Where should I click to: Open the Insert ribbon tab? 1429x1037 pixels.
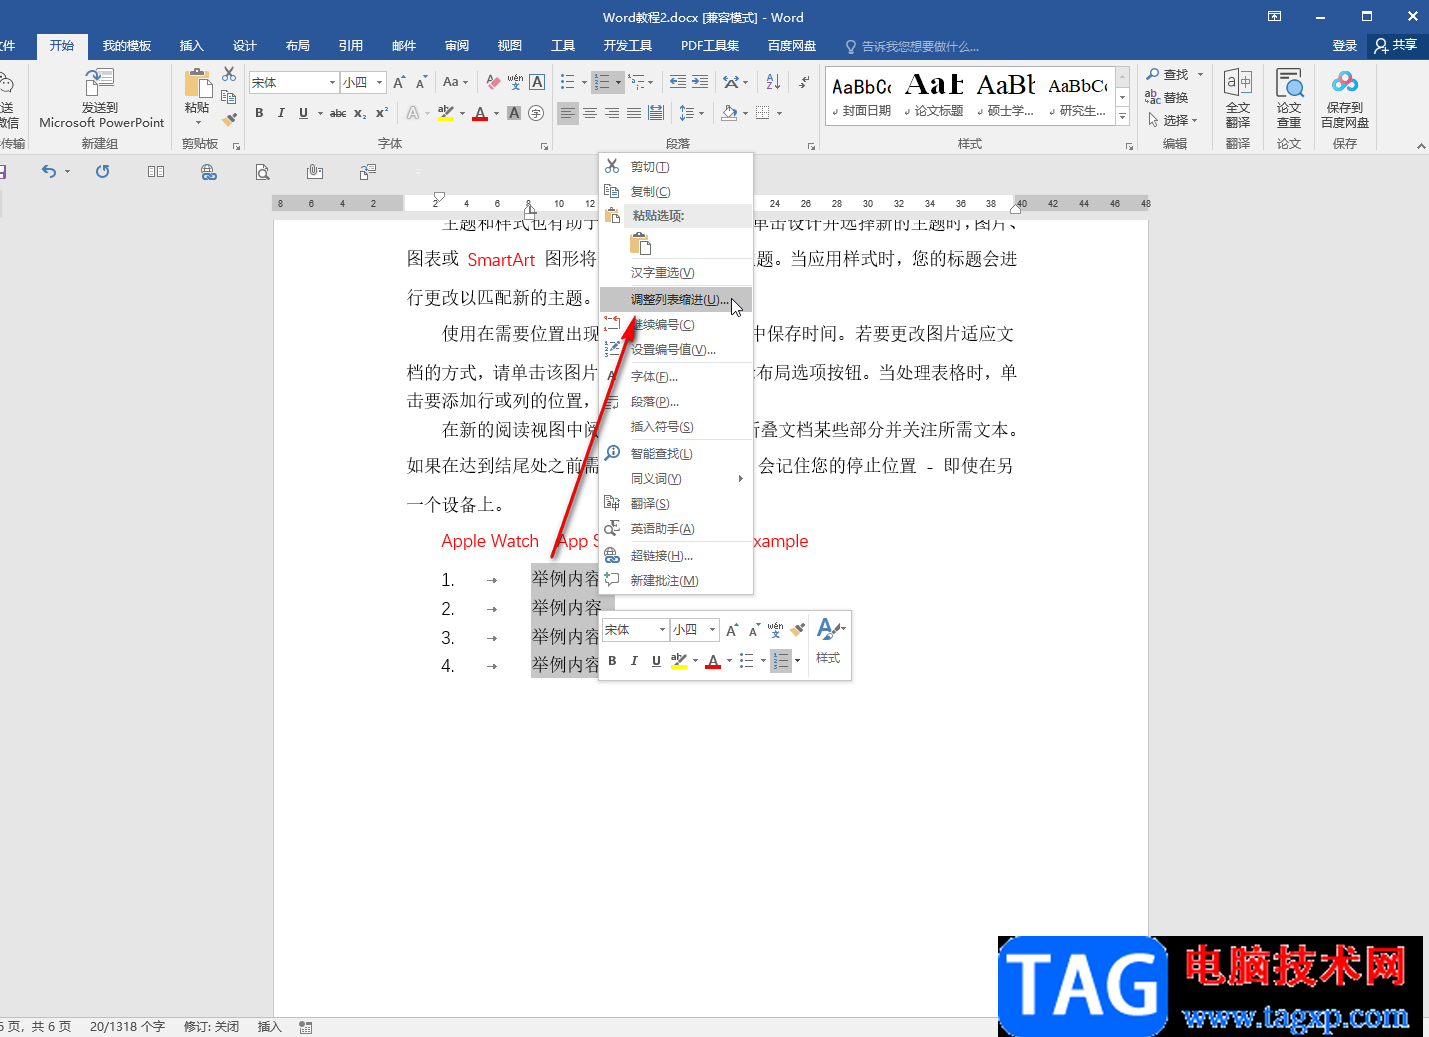(191, 46)
